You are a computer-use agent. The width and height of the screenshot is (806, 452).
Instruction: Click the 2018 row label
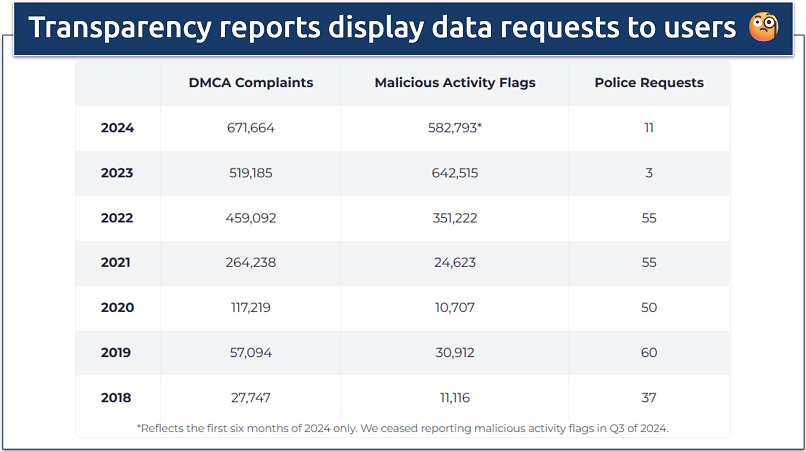click(117, 398)
